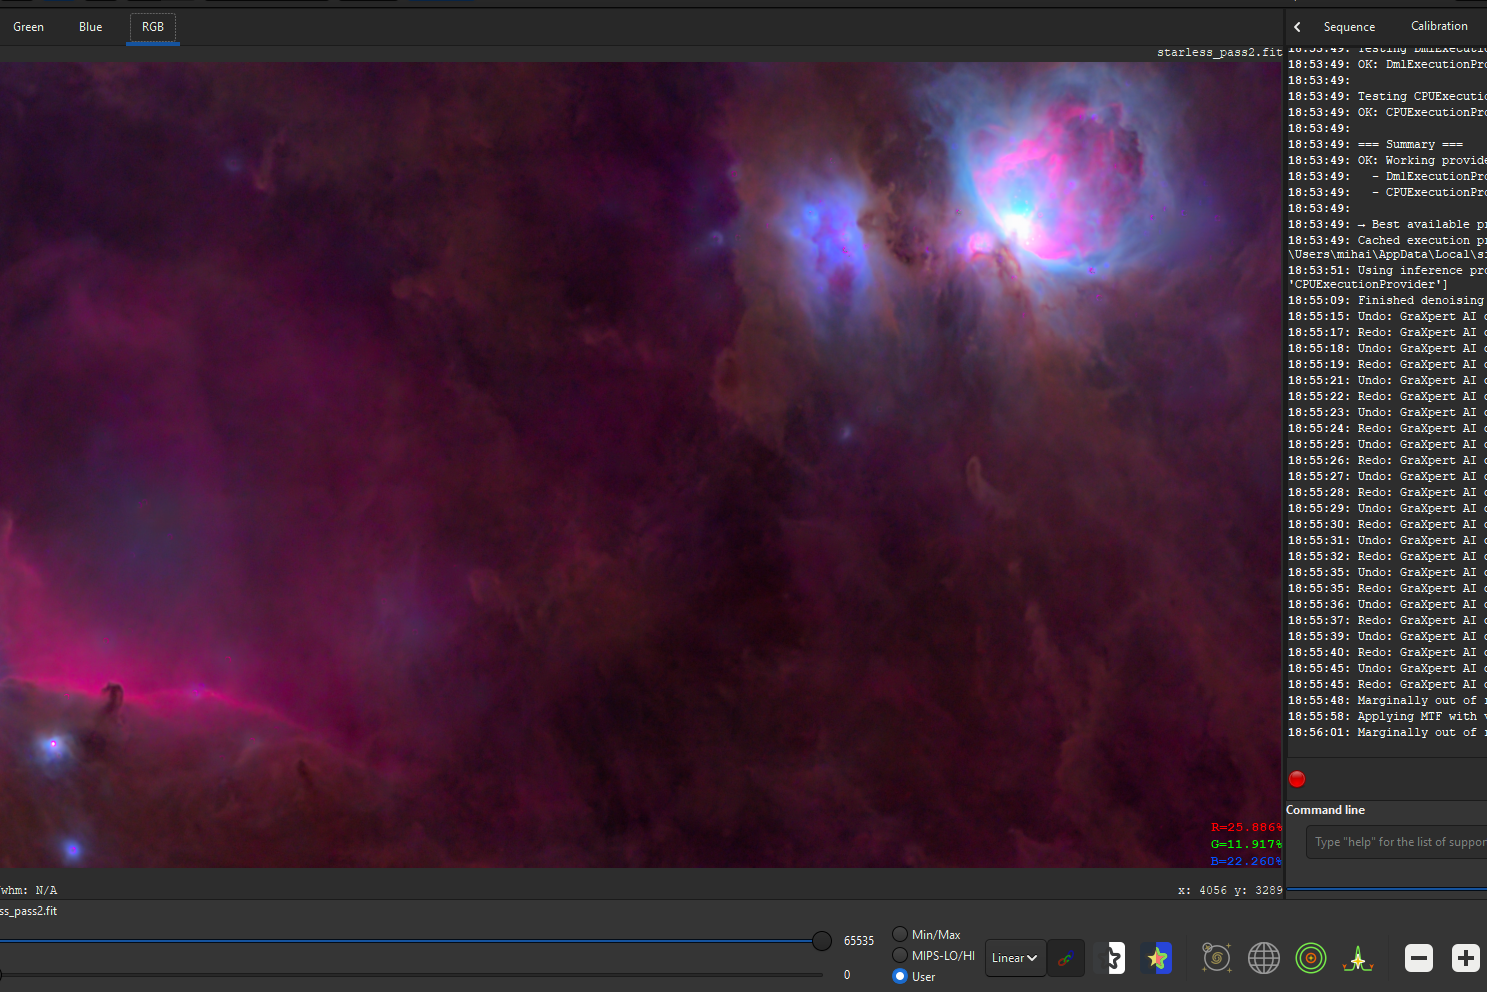Zoom in with the plus button

1465,958
